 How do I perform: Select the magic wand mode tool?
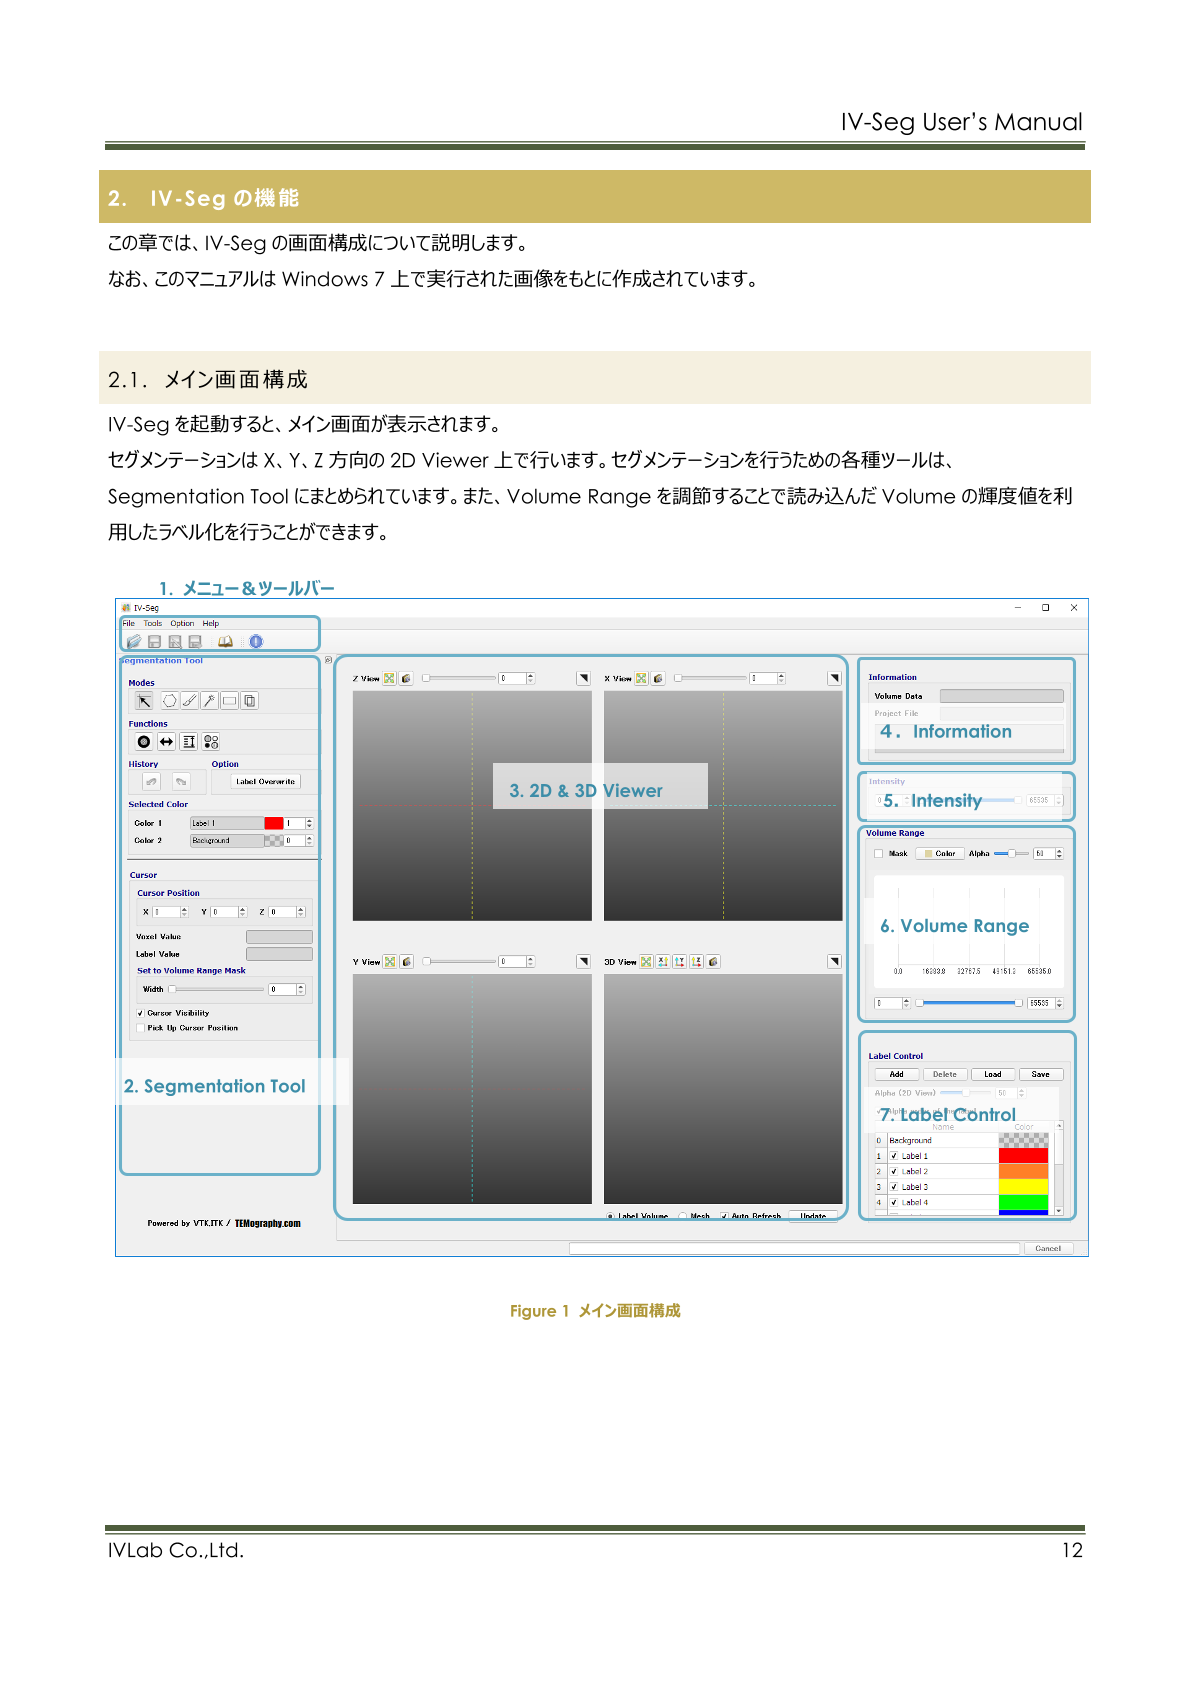click(209, 701)
